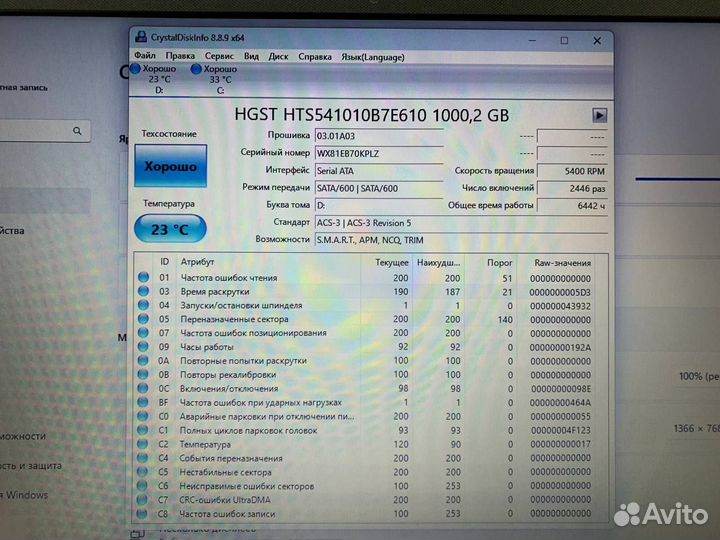This screenshot has height=540, width=720.
Task: Click status icon of row 0A Повторные попытки раскрутки
Action: point(143,360)
